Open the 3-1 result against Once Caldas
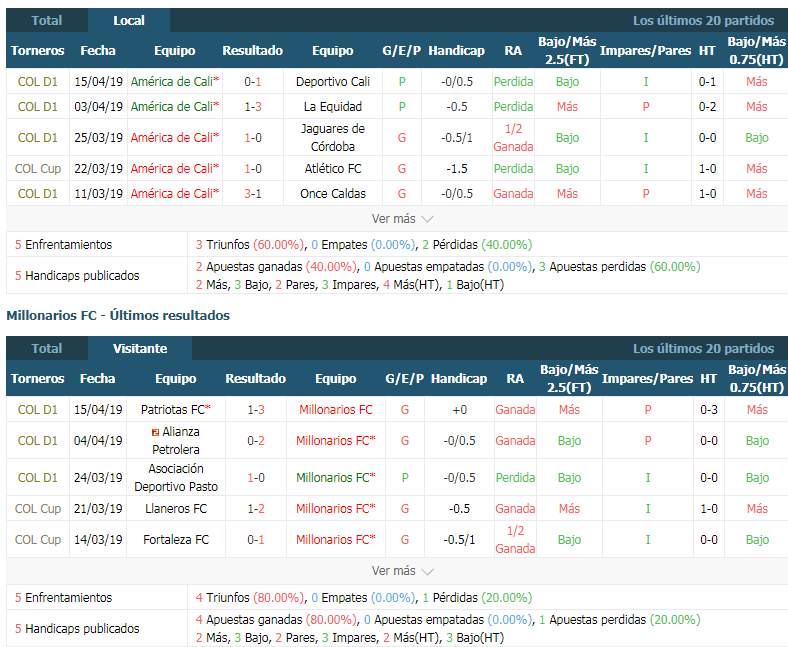 coord(253,194)
